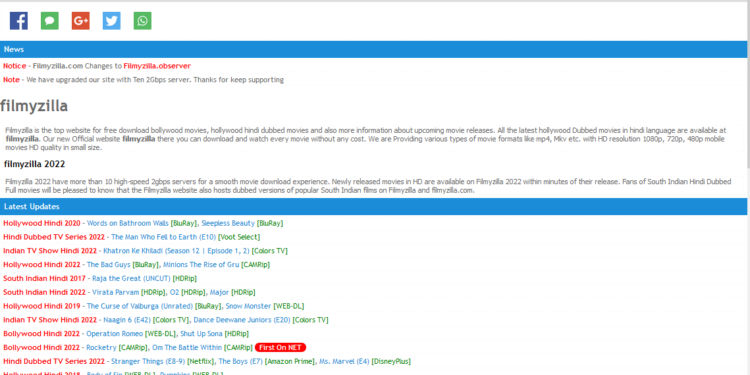
Task: Click the page vertical scrollbar thumb
Action: [748, 84]
